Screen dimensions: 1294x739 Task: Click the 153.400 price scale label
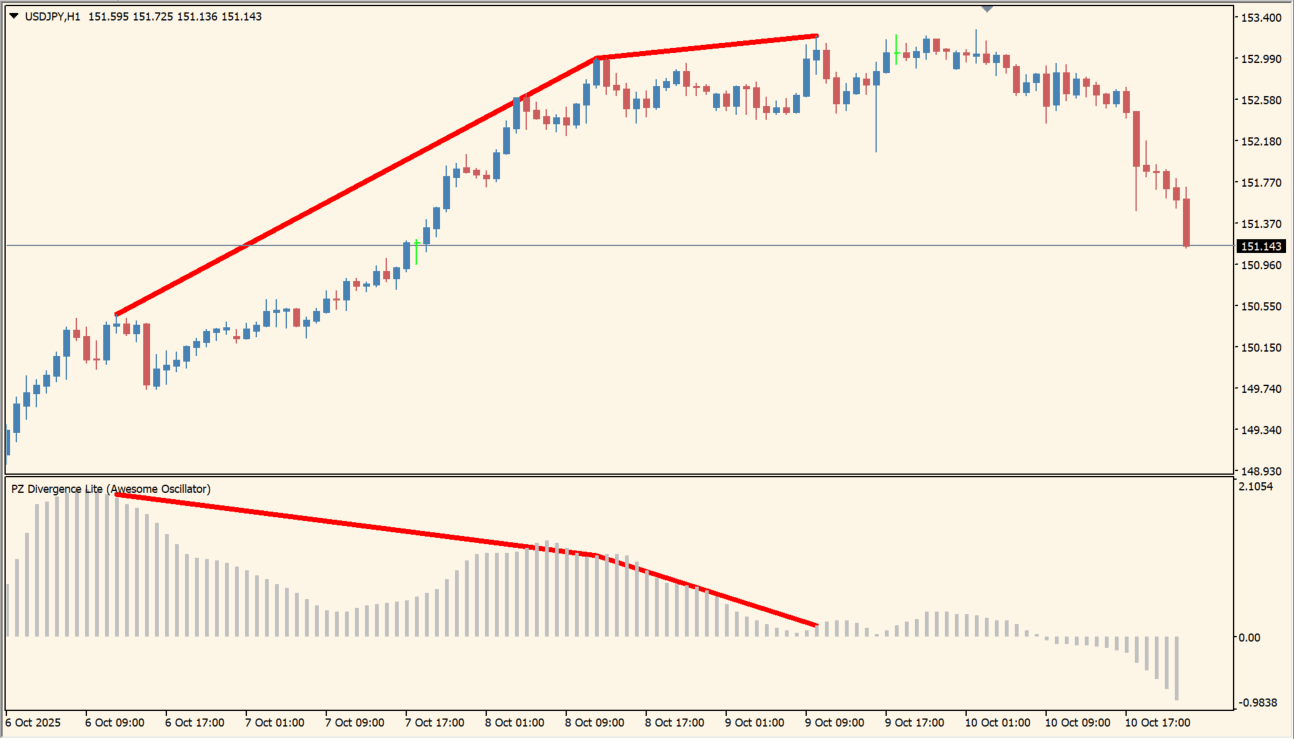(1260, 18)
